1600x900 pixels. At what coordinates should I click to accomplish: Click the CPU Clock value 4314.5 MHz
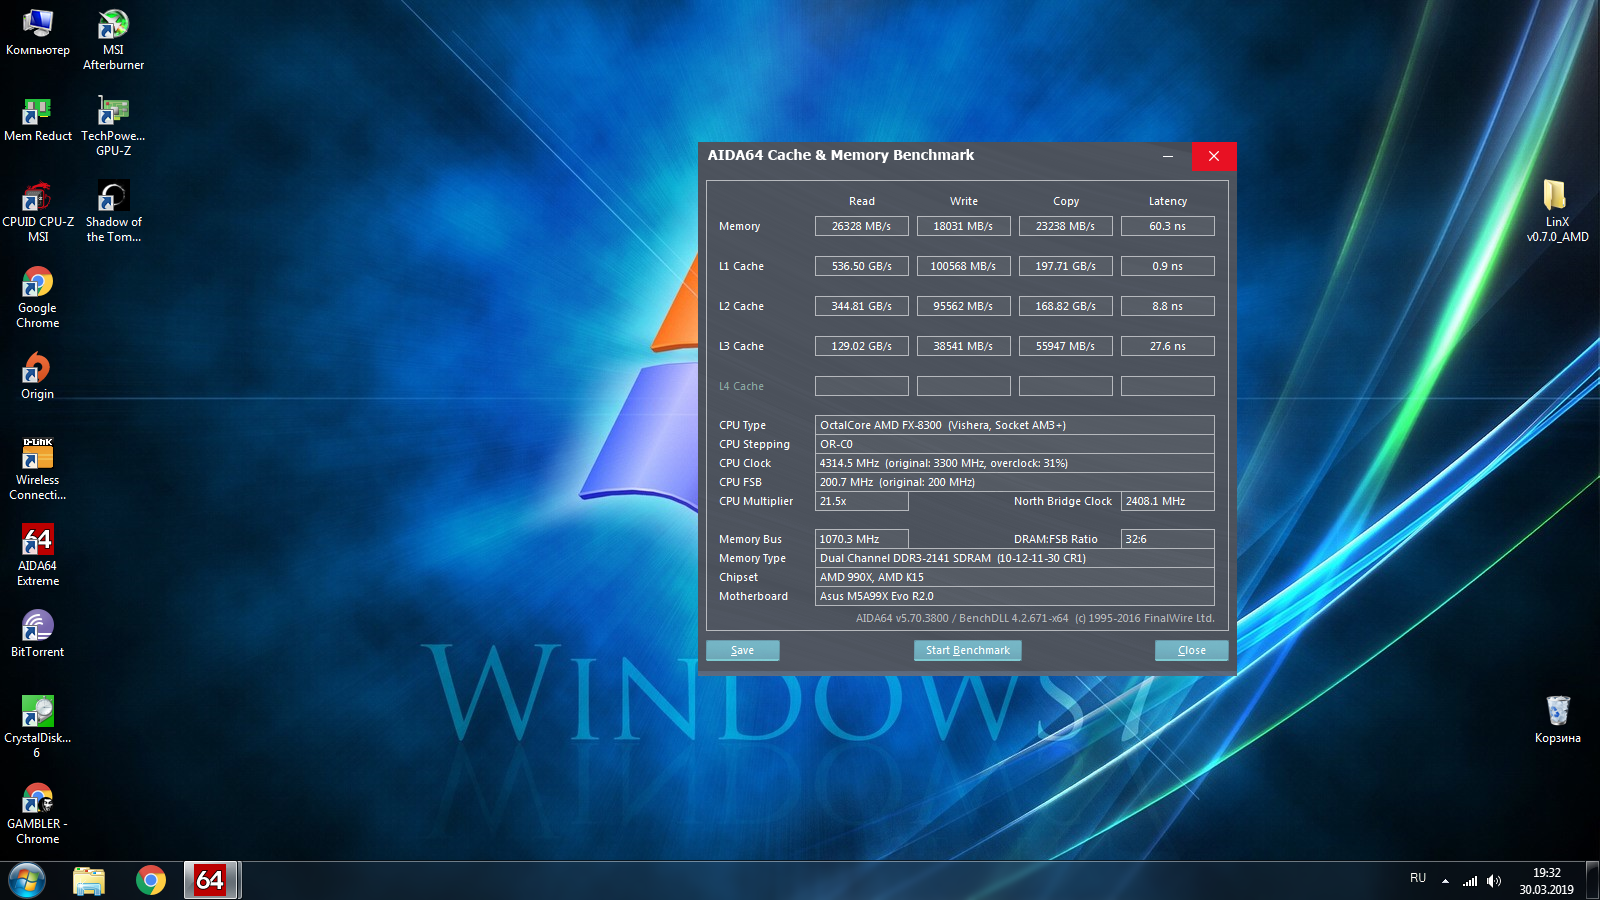(x=1015, y=463)
